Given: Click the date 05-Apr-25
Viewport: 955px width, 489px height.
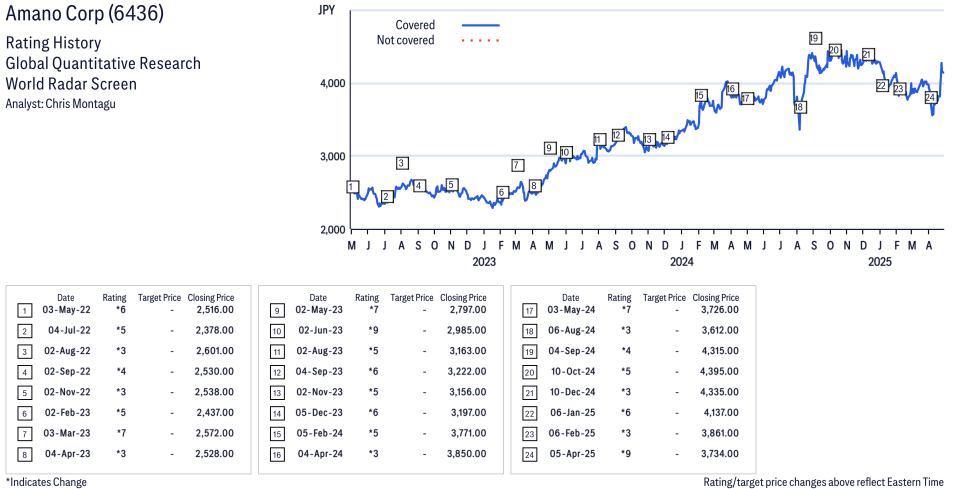Looking at the screenshot, I should point(573,454).
